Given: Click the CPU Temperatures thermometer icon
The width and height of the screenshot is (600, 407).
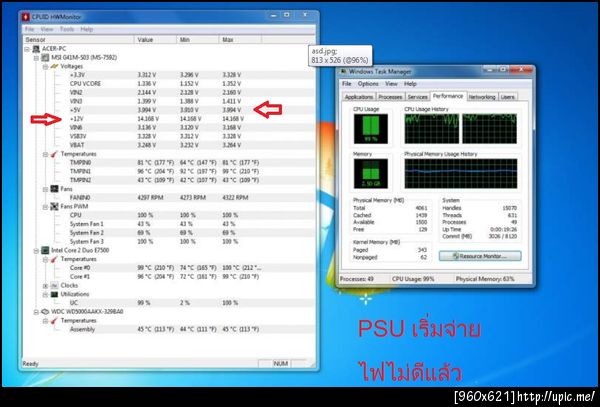Looking at the screenshot, I should [54, 259].
